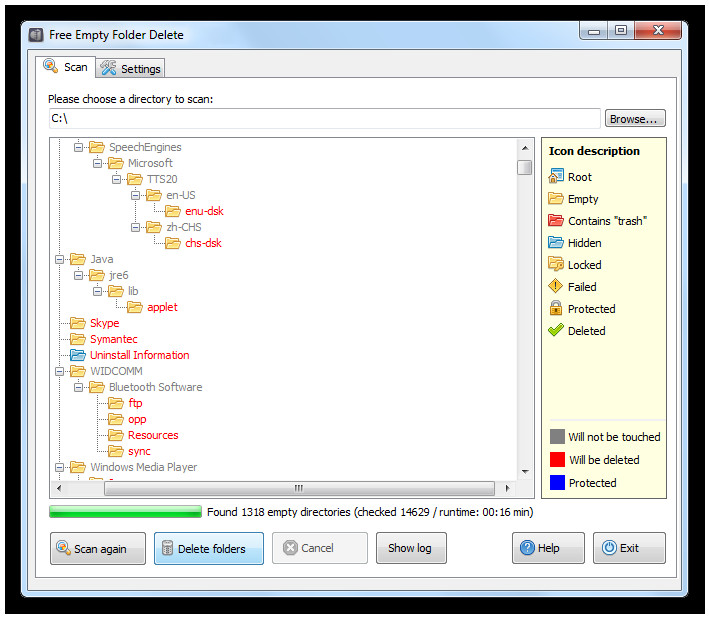709x618 pixels.
Task: Click the folder icon beside chs-dsk
Action: [173, 243]
